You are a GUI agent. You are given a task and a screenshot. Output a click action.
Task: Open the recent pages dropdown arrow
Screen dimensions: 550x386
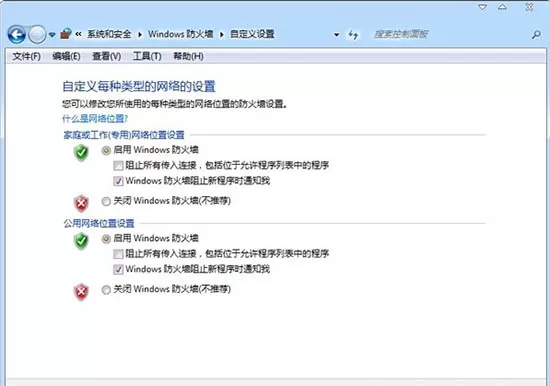click(x=52, y=34)
